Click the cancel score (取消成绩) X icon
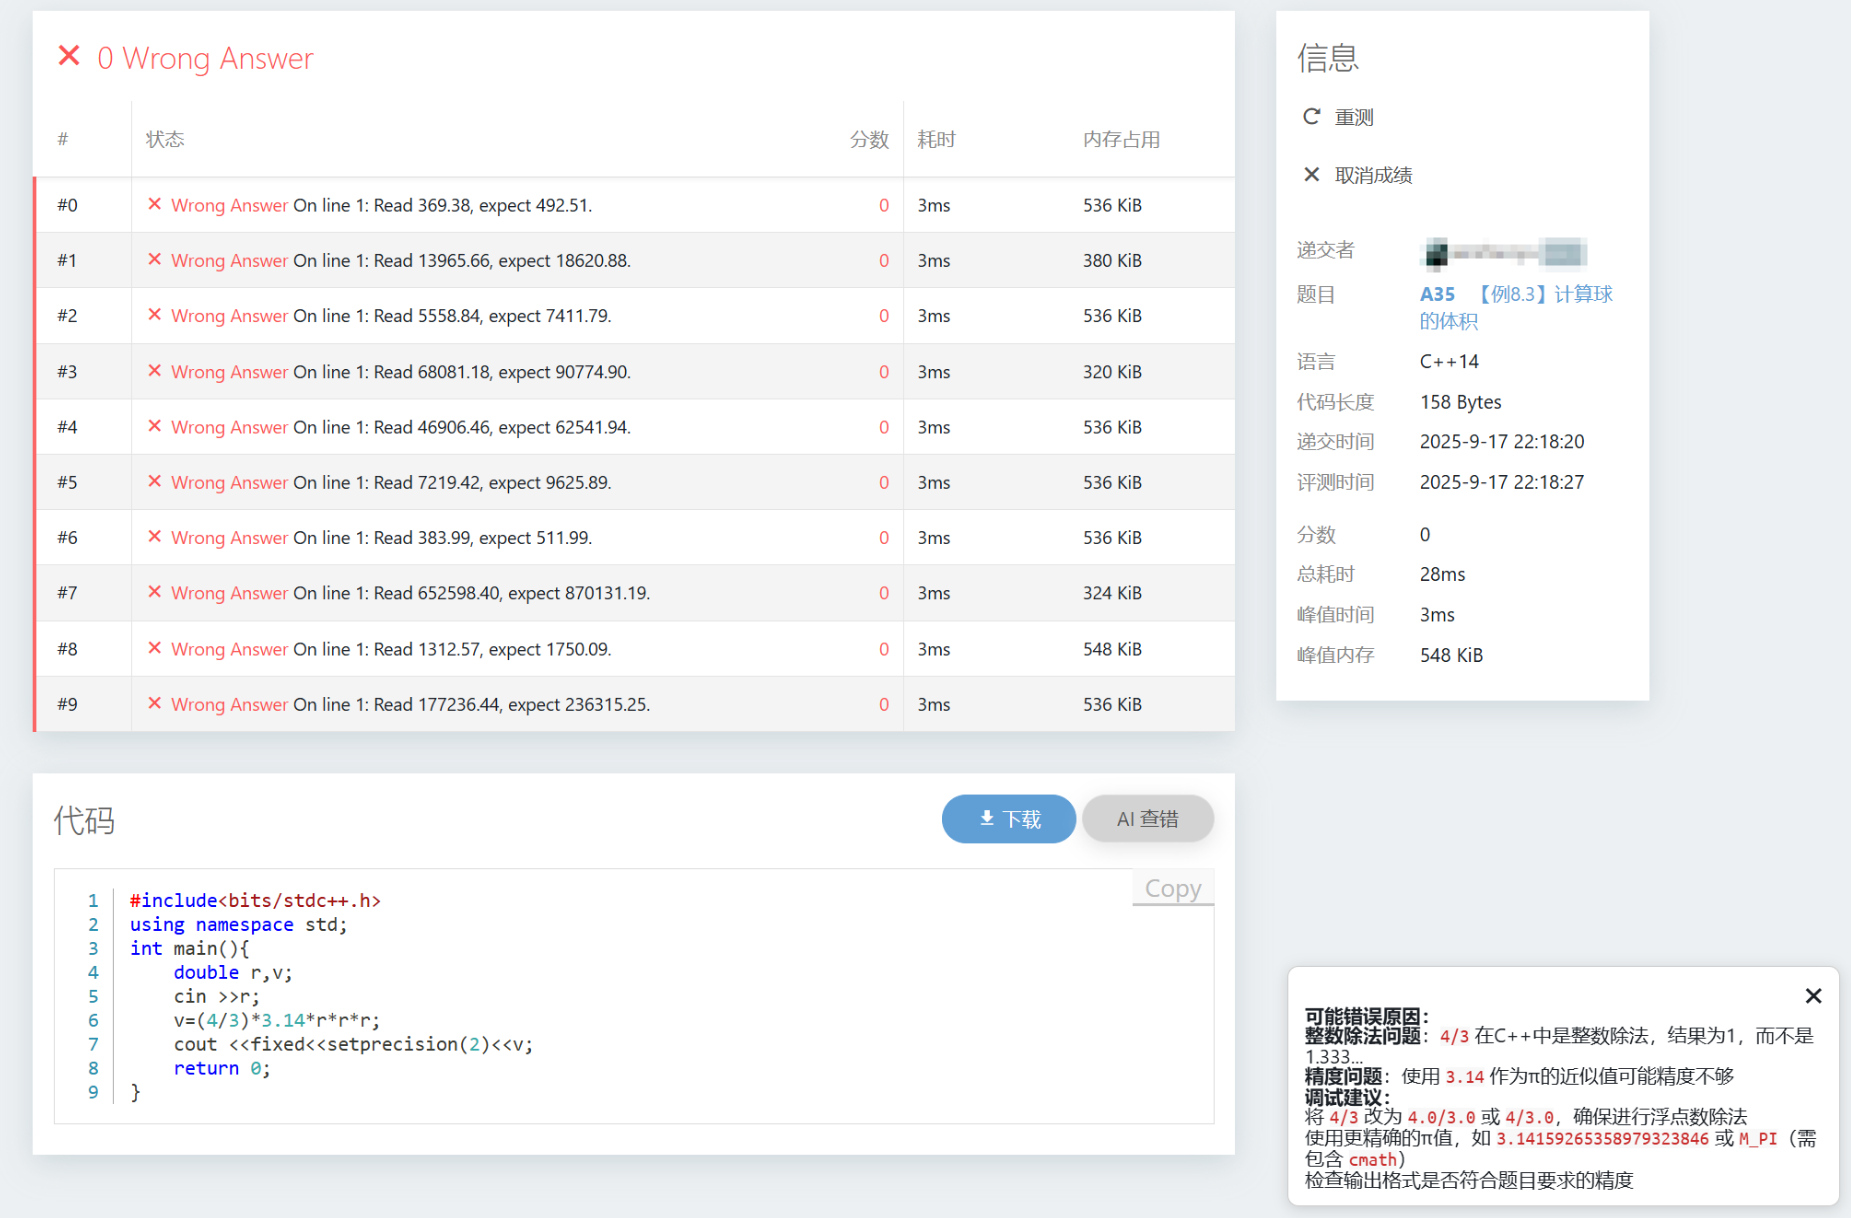This screenshot has width=1851, height=1218. pos(1311,175)
